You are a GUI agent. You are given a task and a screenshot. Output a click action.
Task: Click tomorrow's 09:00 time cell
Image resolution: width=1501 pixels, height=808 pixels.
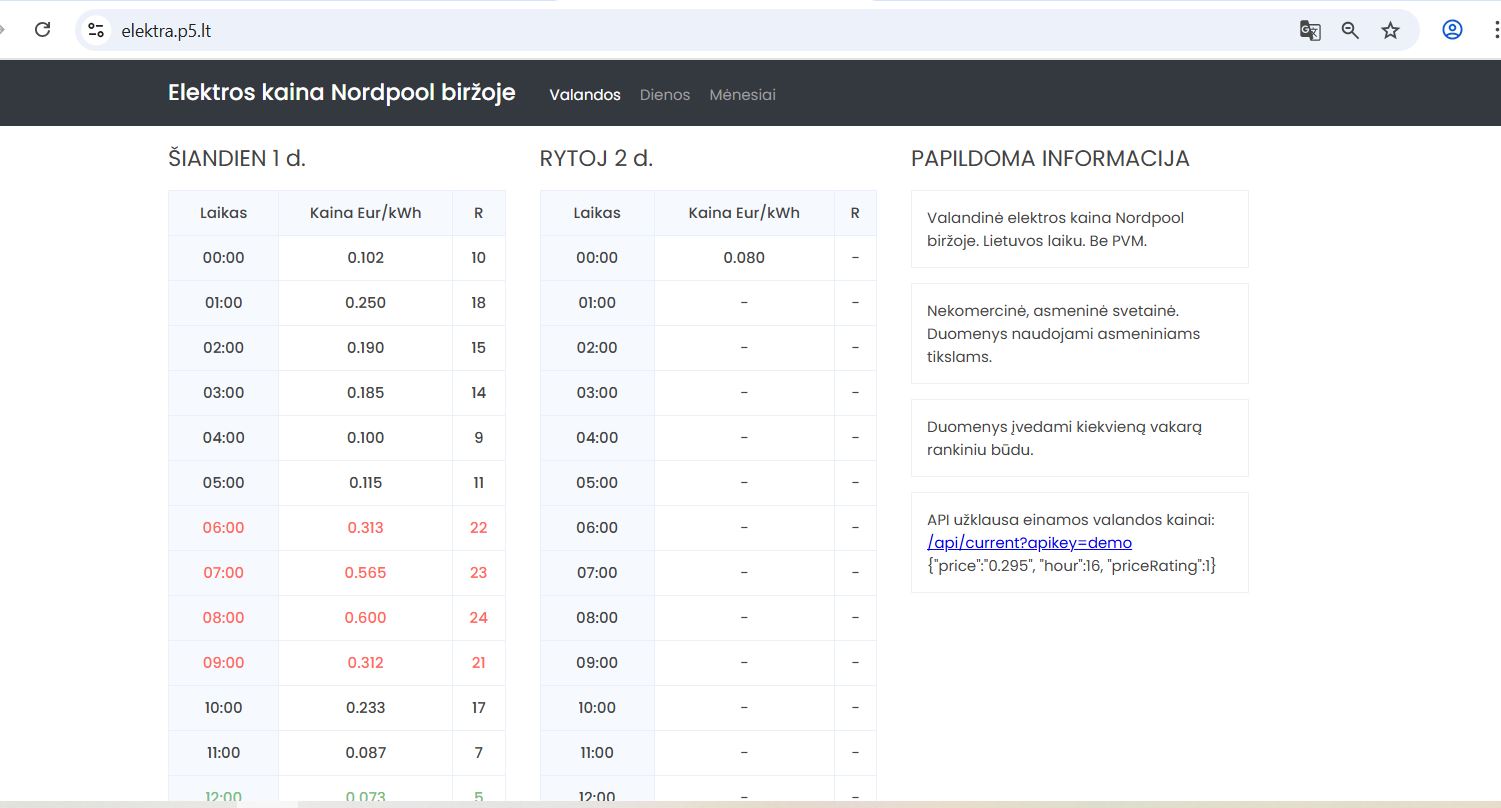pos(597,663)
